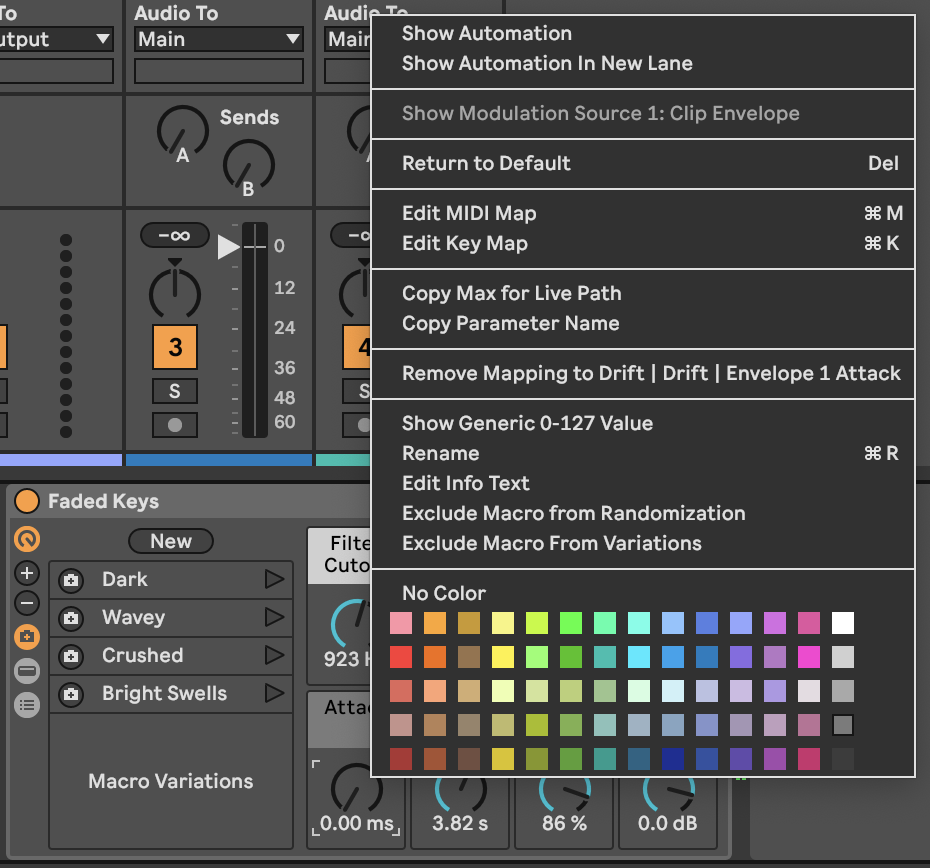The width and height of the screenshot is (930, 868).
Task: Pick the pure white color swatch
Action: click(x=843, y=623)
